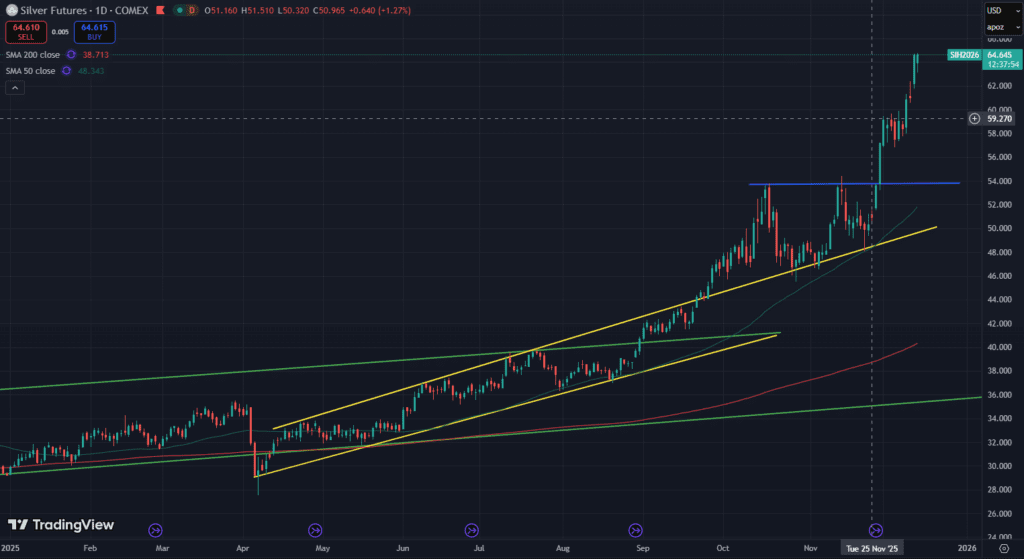Click the blue BUY 64.615 button

click(x=95, y=32)
